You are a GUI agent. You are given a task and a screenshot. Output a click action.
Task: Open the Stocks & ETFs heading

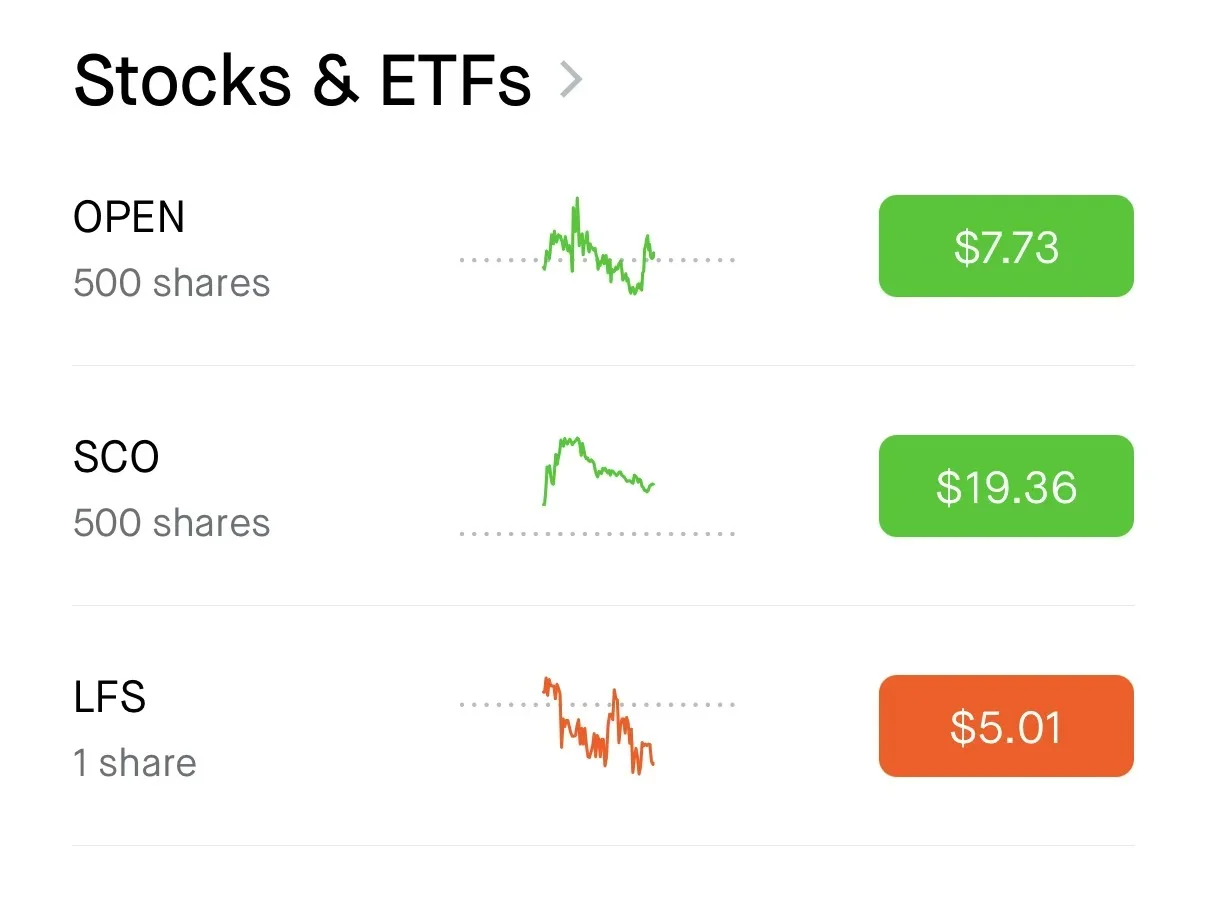tap(302, 81)
